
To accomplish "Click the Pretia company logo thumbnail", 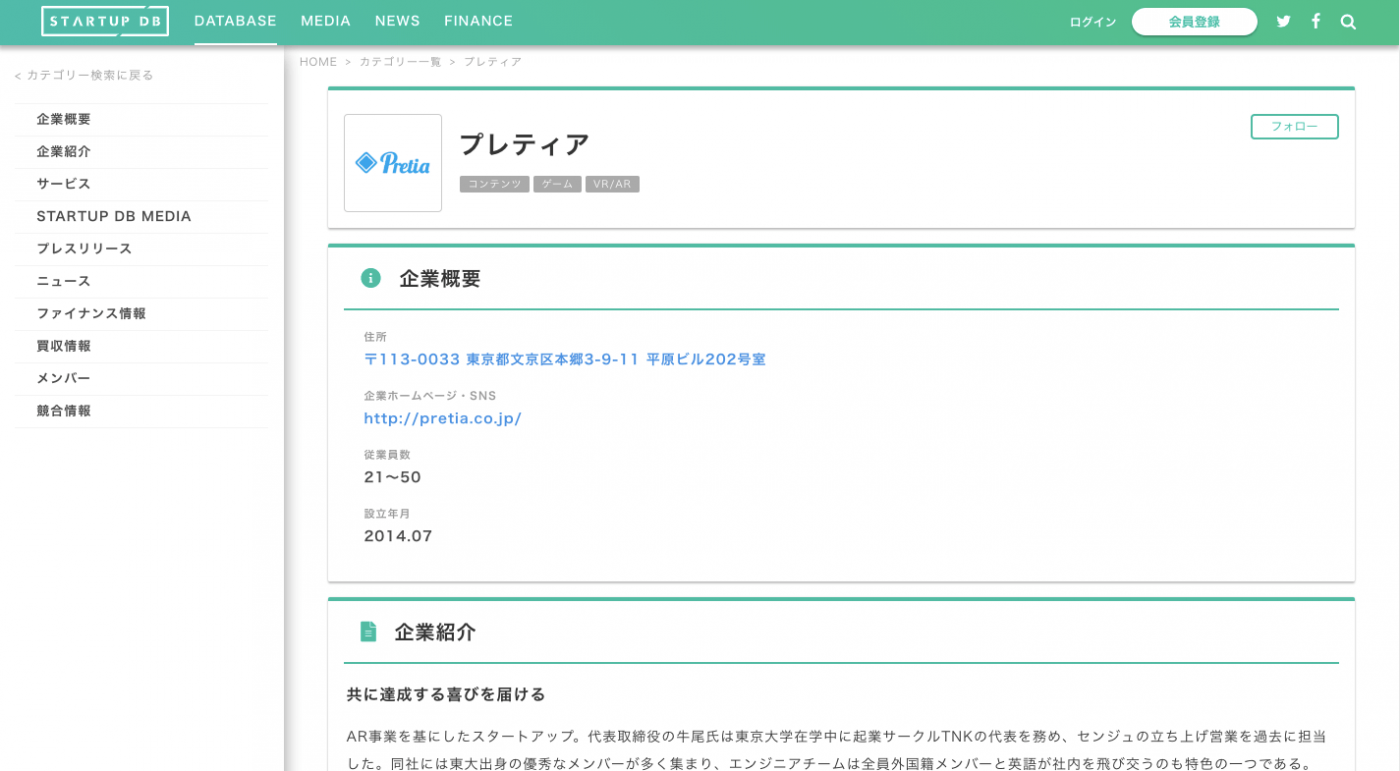I will pyautogui.click(x=393, y=163).
